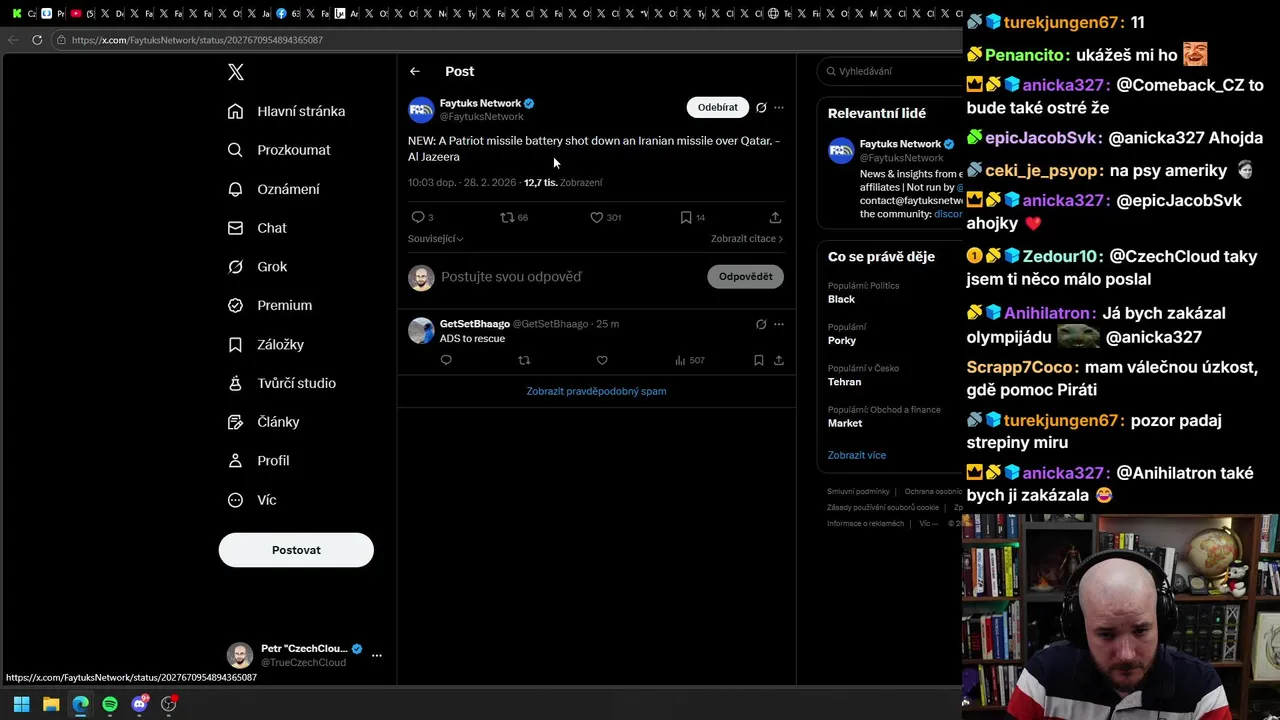Viewport: 1280px width, 720px height.
Task: Open account menu dots beside Petr CzechCloud
Action: coord(377,655)
